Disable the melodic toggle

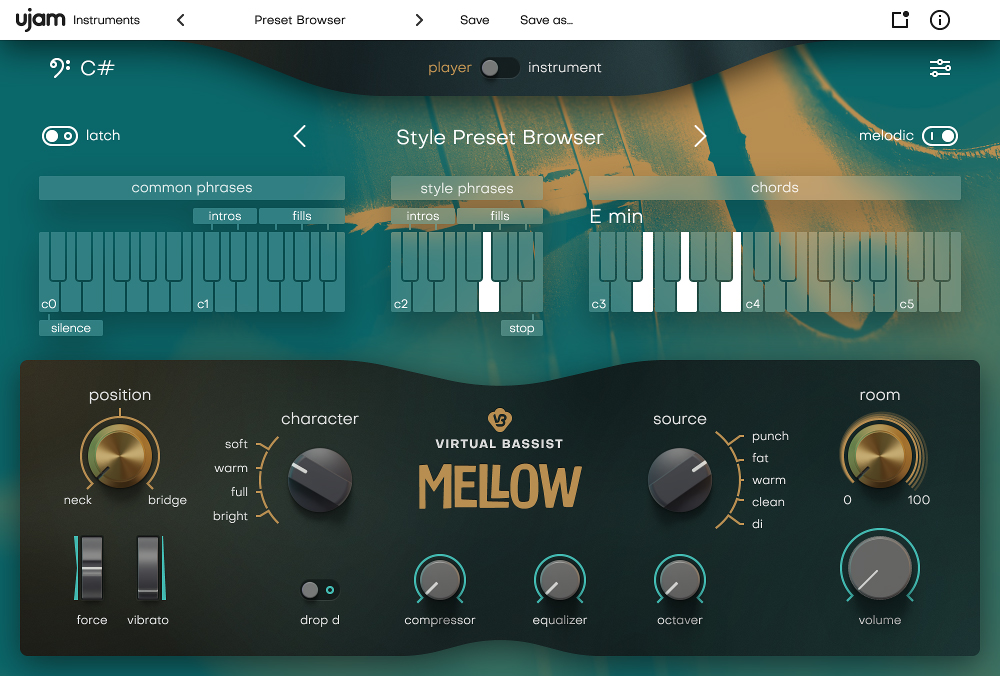click(x=939, y=136)
